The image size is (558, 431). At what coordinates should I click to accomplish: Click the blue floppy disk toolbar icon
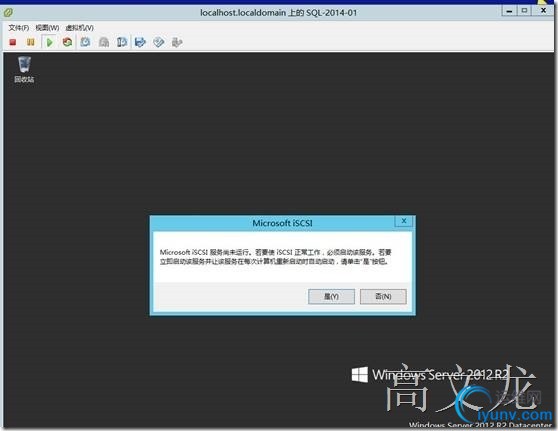pos(140,42)
